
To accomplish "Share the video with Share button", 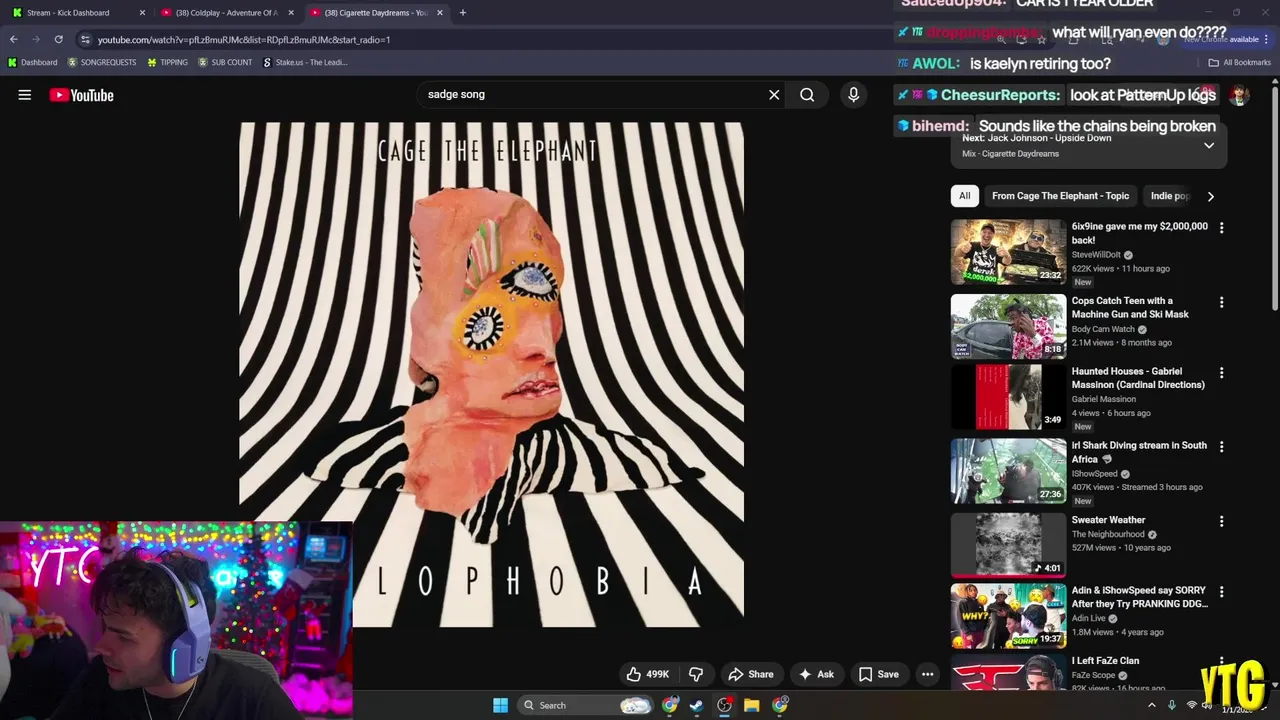I will [x=751, y=674].
